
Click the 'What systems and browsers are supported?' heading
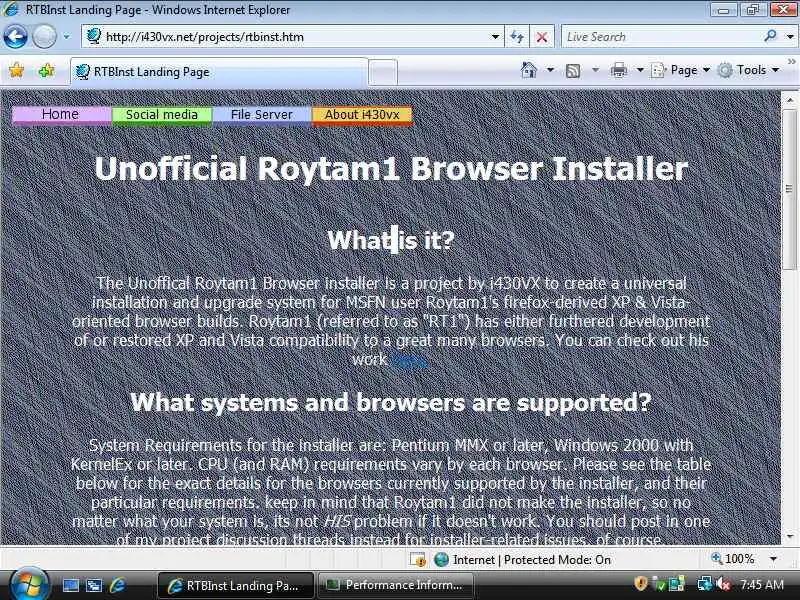tap(391, 403)
